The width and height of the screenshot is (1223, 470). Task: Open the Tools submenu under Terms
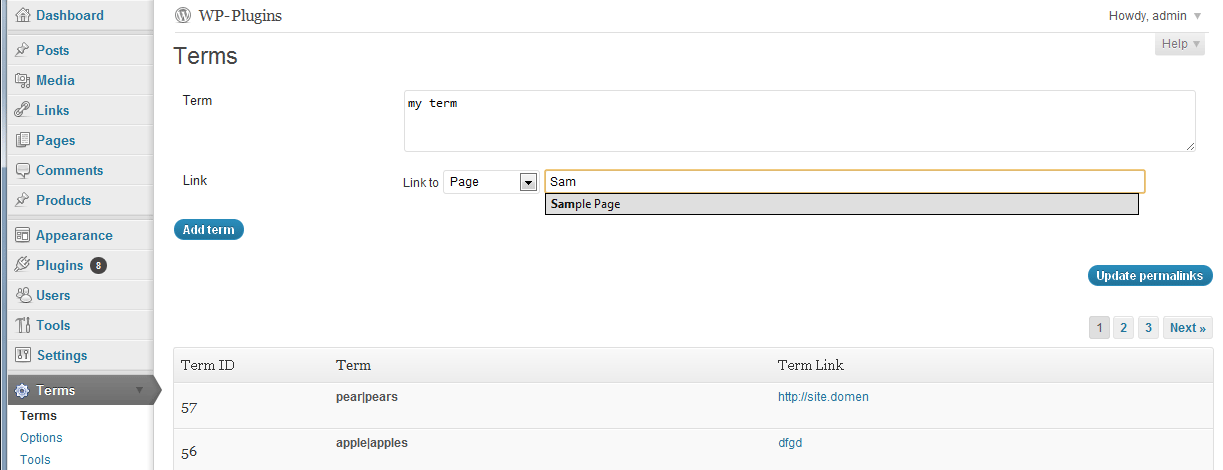click(x=35, y=460)
